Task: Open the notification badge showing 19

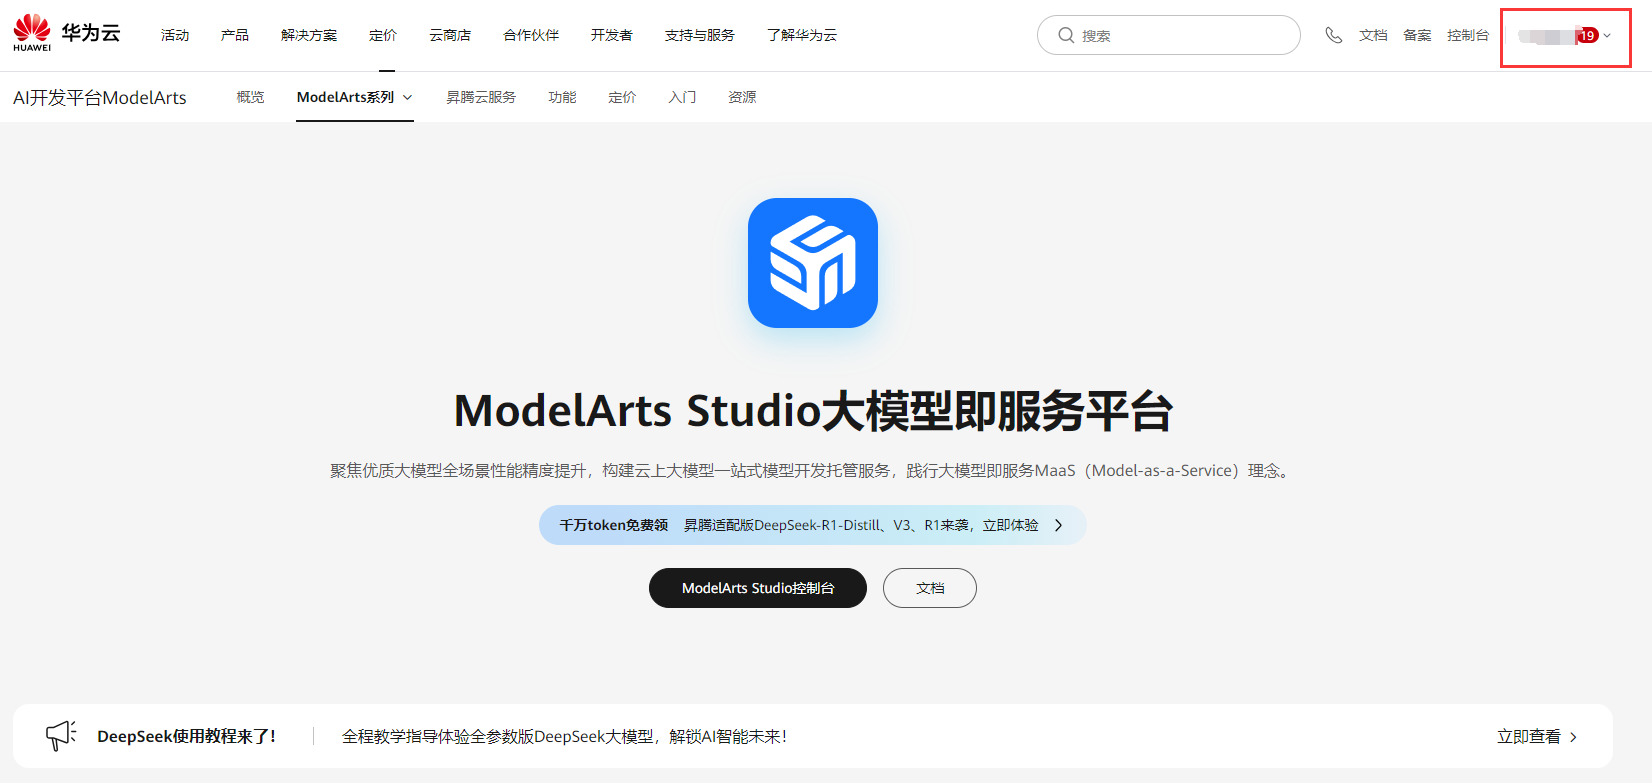Action: click(x=1587, y=35)
